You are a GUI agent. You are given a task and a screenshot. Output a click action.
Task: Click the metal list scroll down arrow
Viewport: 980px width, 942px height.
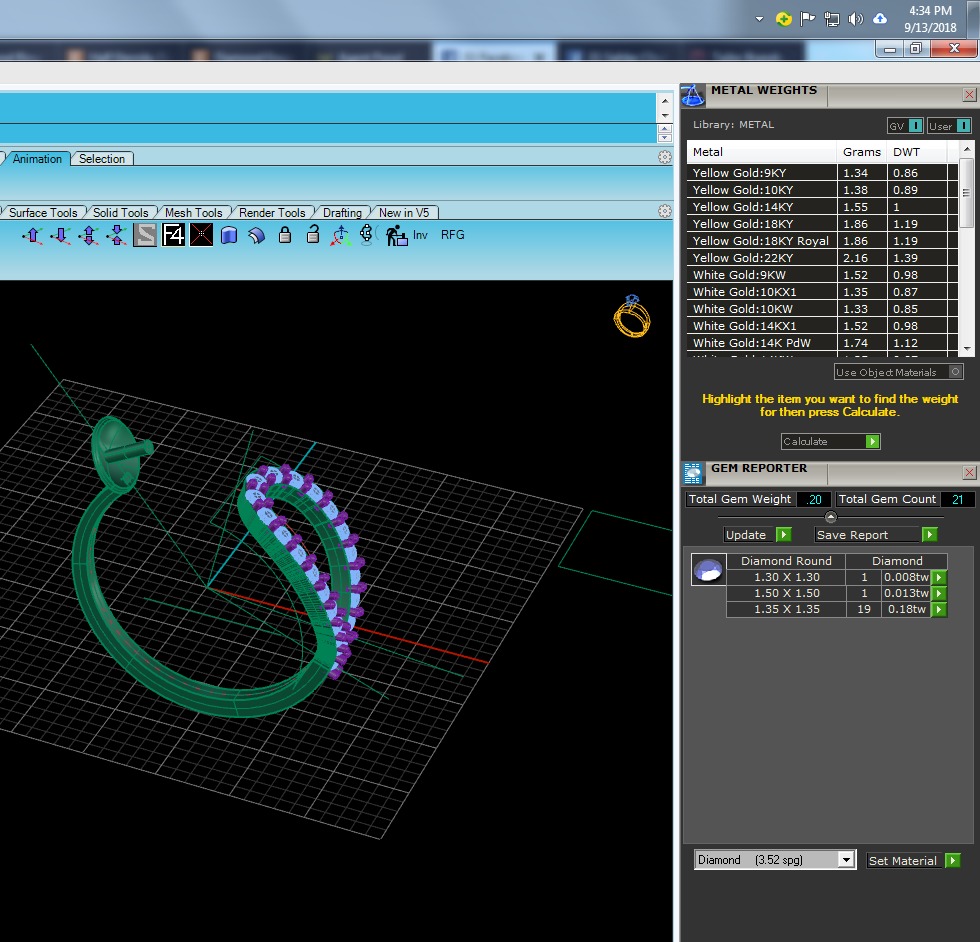click(x=967, y=349)
